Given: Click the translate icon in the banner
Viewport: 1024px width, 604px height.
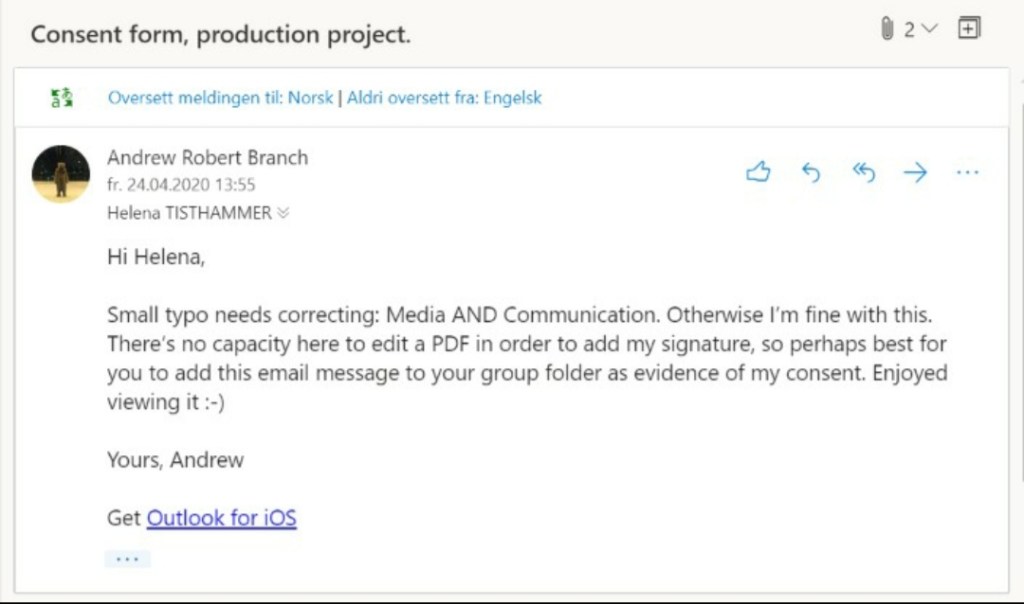Looking at the screenshot, I should (x=62, y=98).
